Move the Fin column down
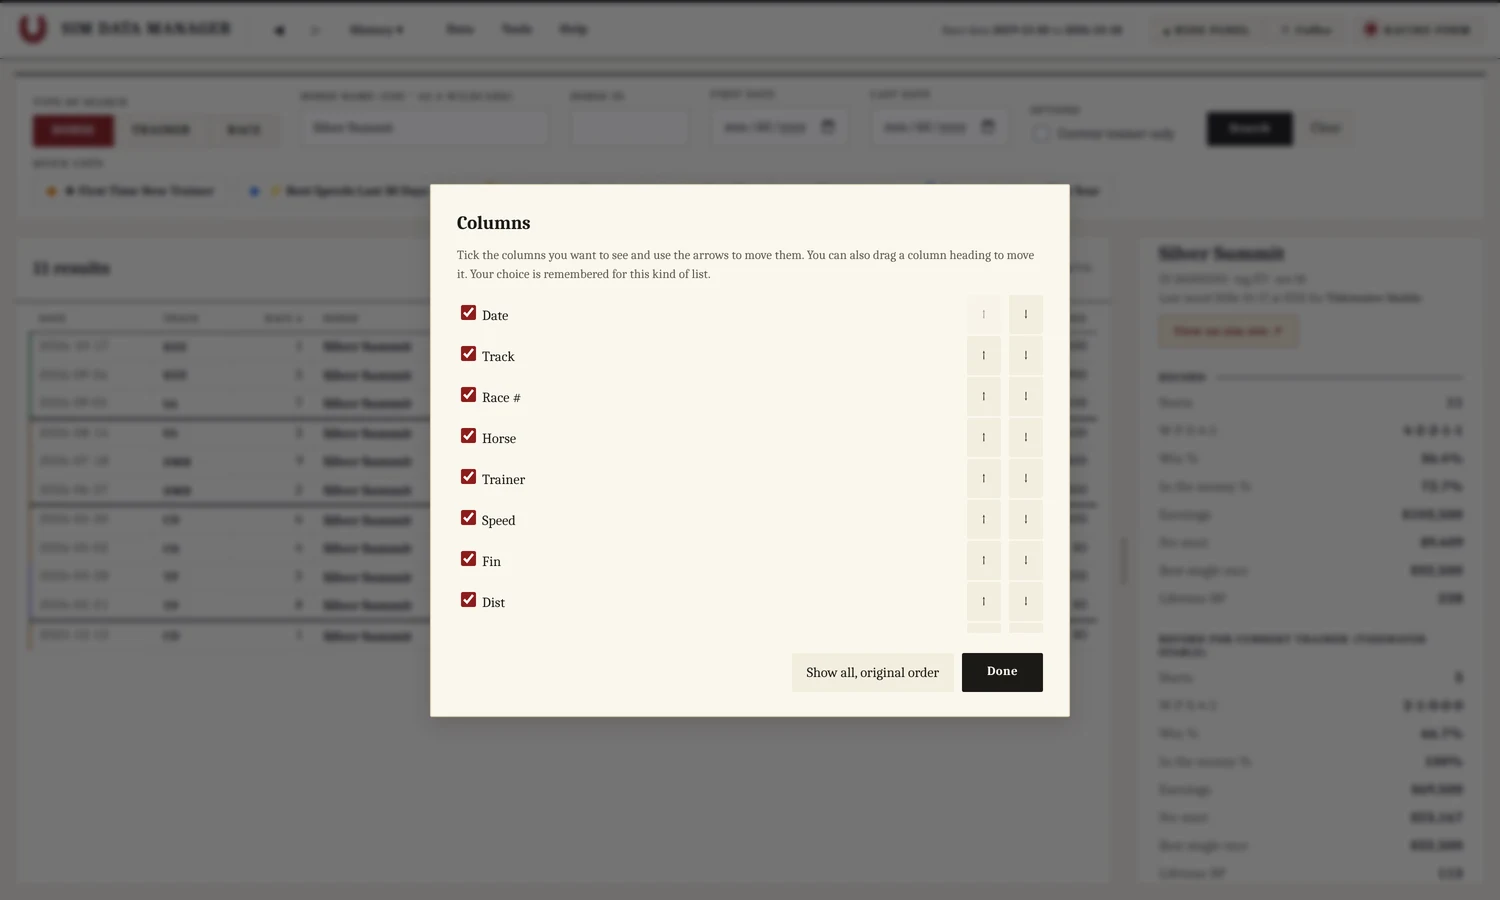Viewport: 1500px width, 900px height. pyautogui.click(x=1026, y=561)
